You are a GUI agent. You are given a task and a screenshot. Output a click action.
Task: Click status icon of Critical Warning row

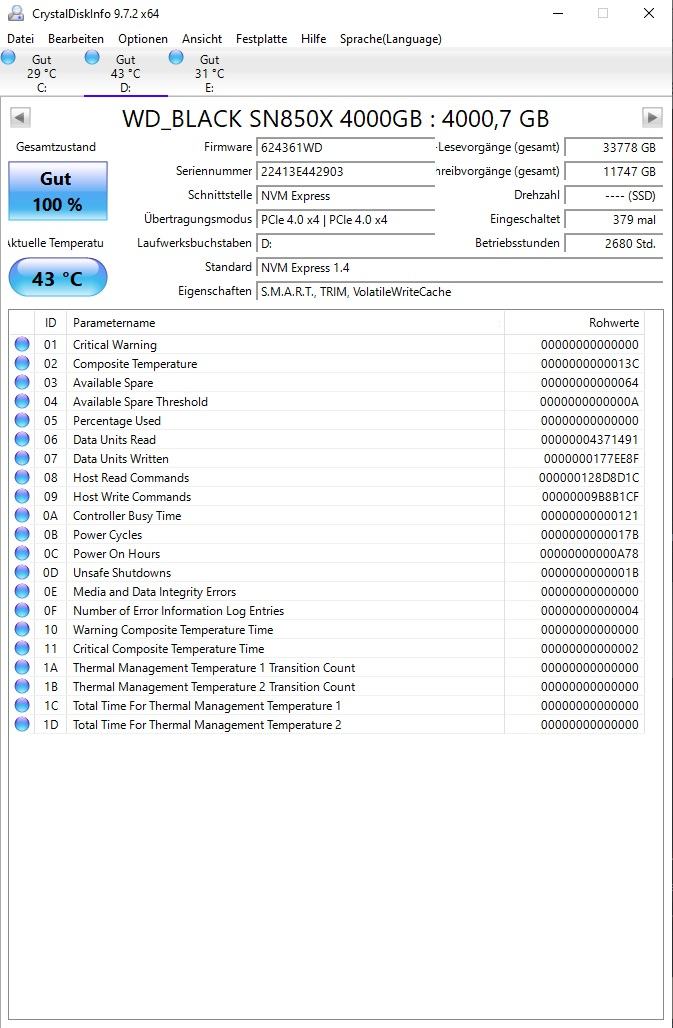click(22, 344)
